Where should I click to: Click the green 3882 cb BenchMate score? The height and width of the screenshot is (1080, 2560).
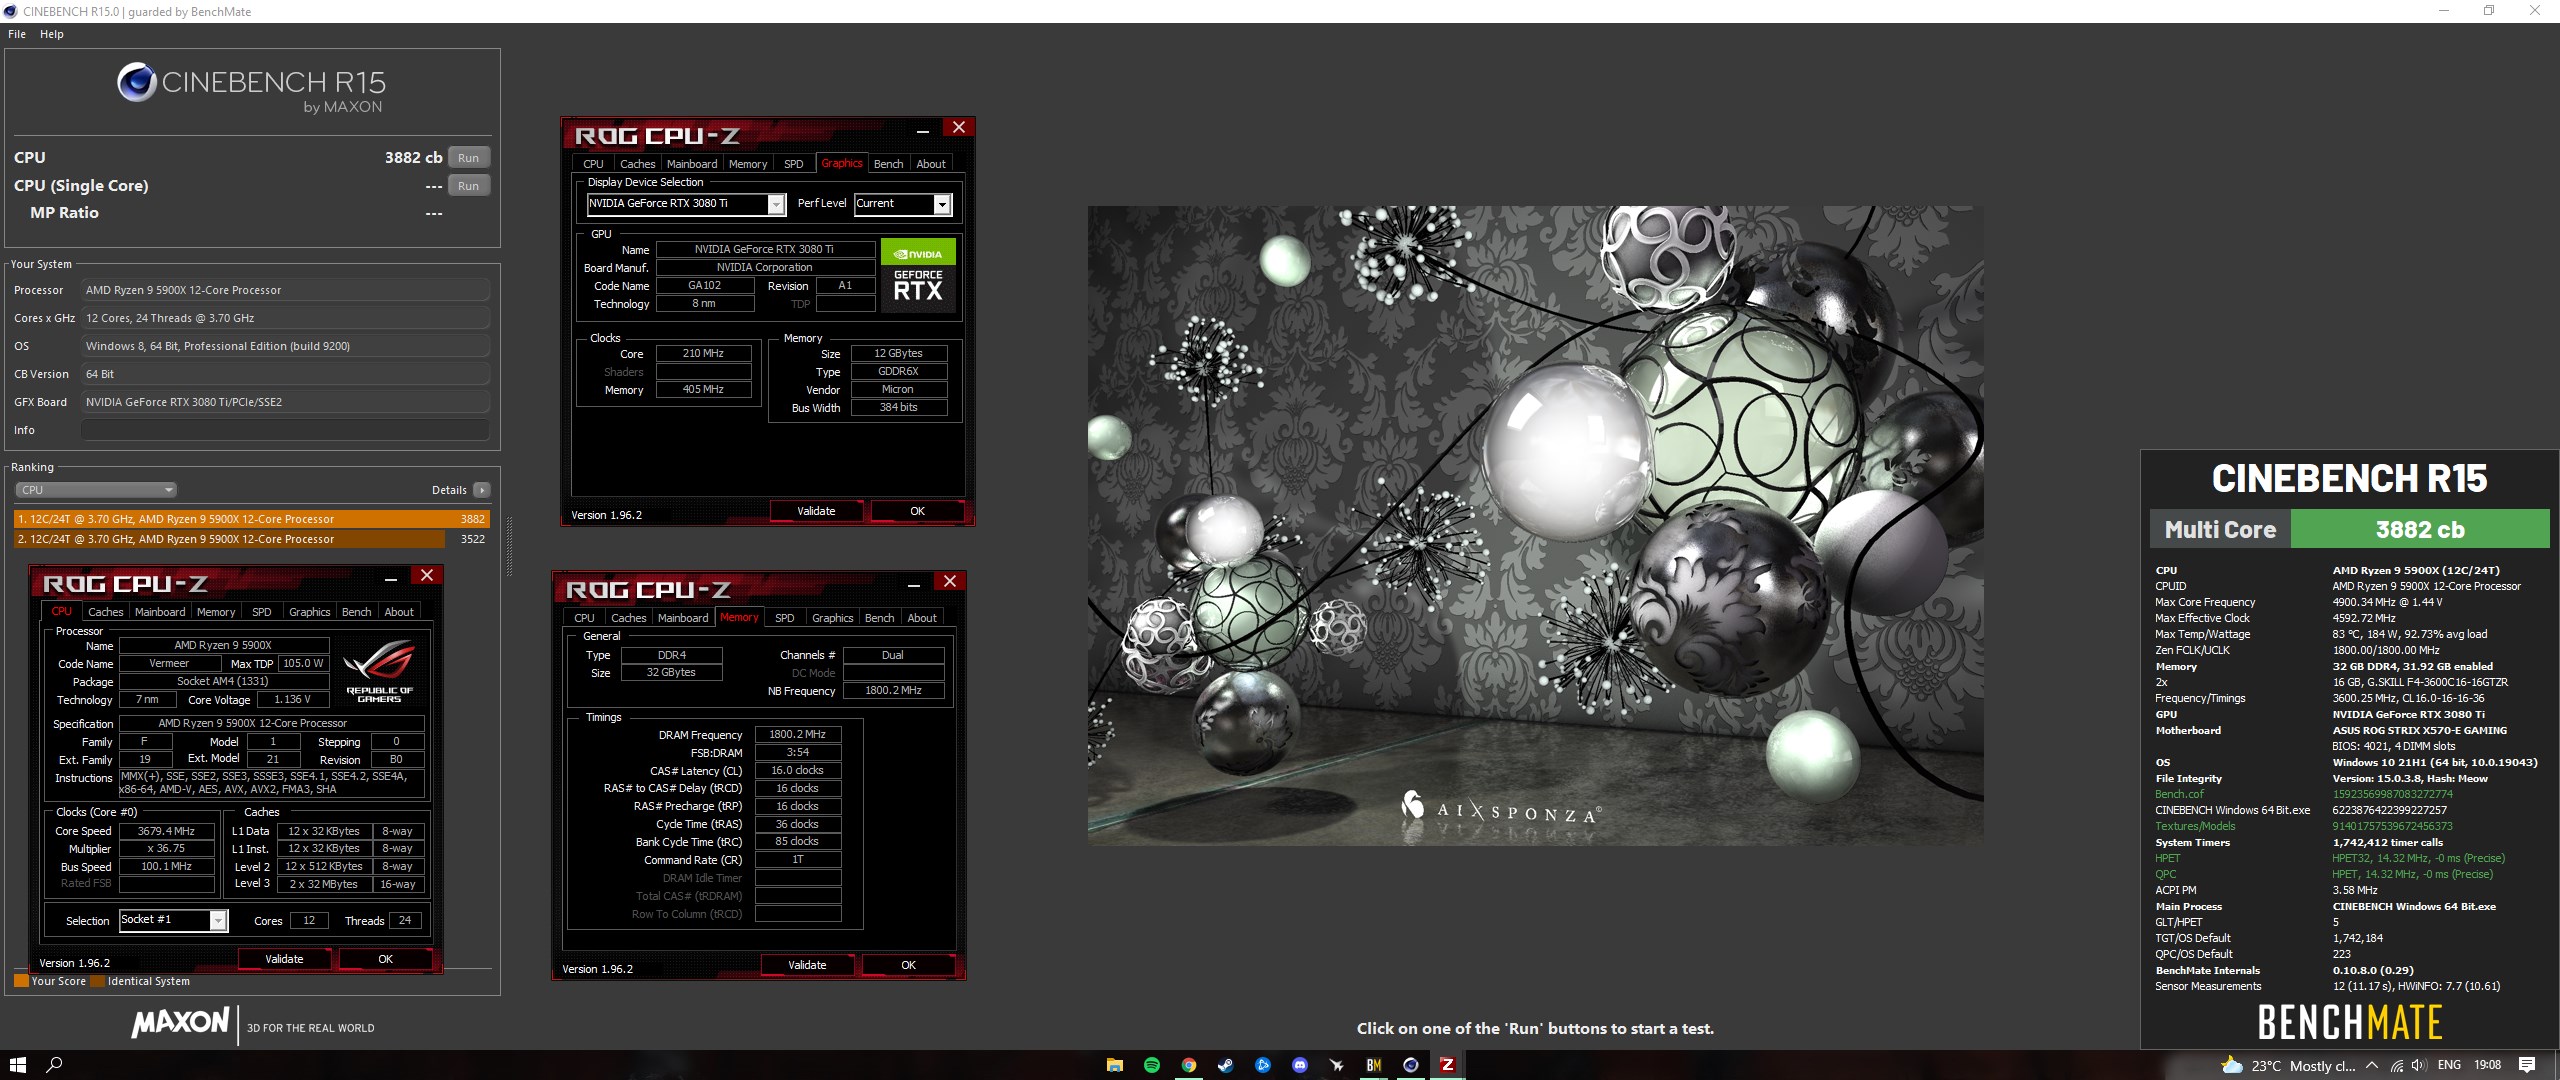[2420, 529]
